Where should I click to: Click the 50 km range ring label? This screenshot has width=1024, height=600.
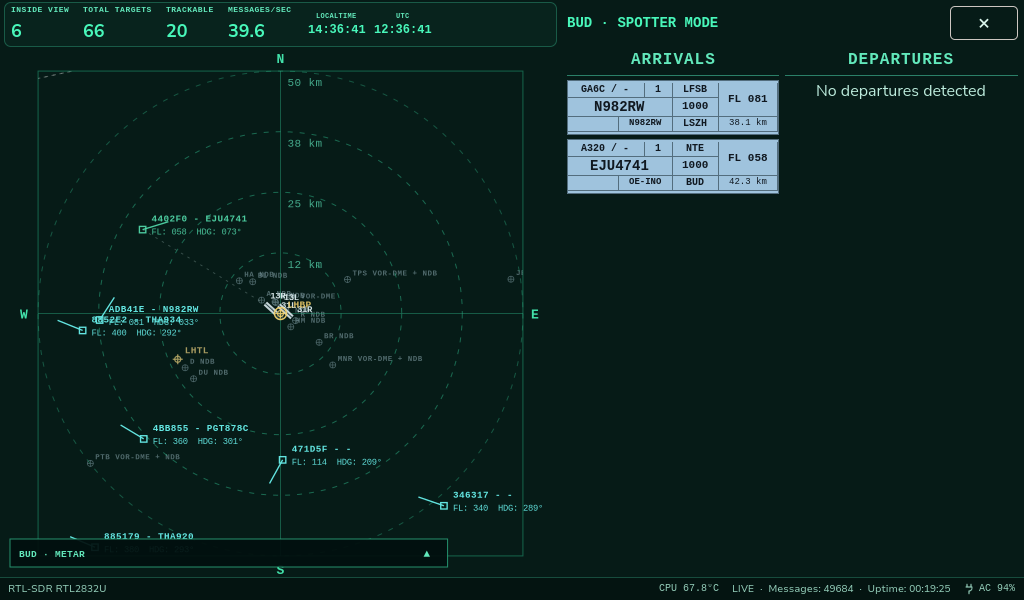[305, 83]
